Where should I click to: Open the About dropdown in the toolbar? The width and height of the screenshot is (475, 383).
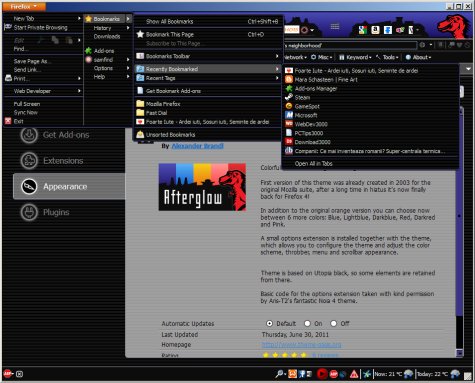coord(418,57)
